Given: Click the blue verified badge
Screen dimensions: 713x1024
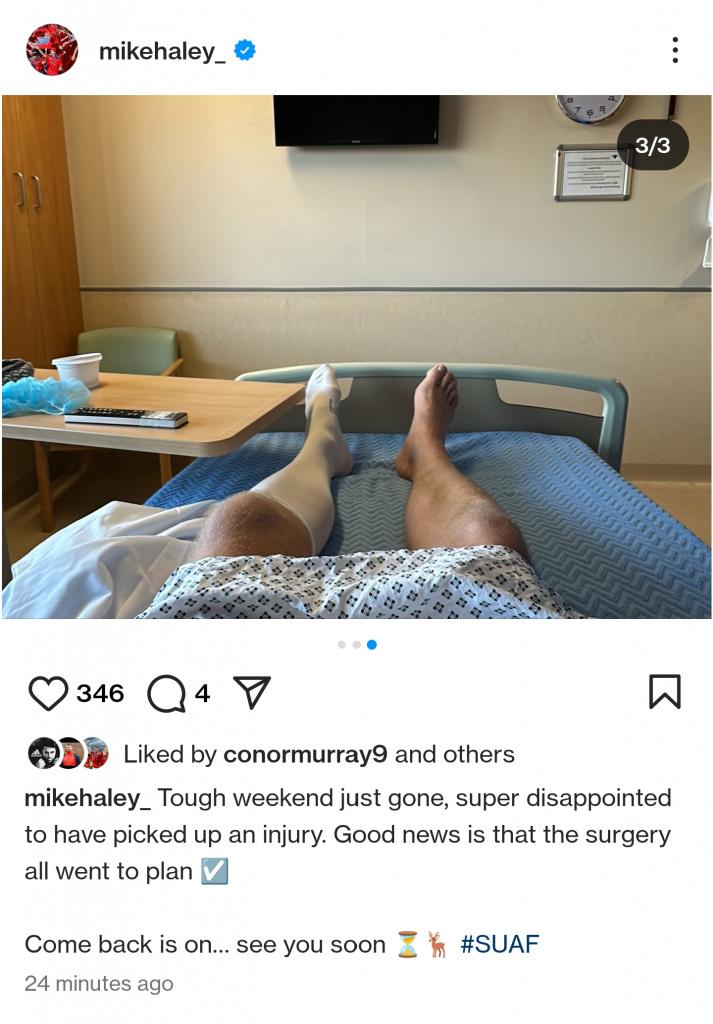Looking at the screenshot, I should (x=245, y=50).
